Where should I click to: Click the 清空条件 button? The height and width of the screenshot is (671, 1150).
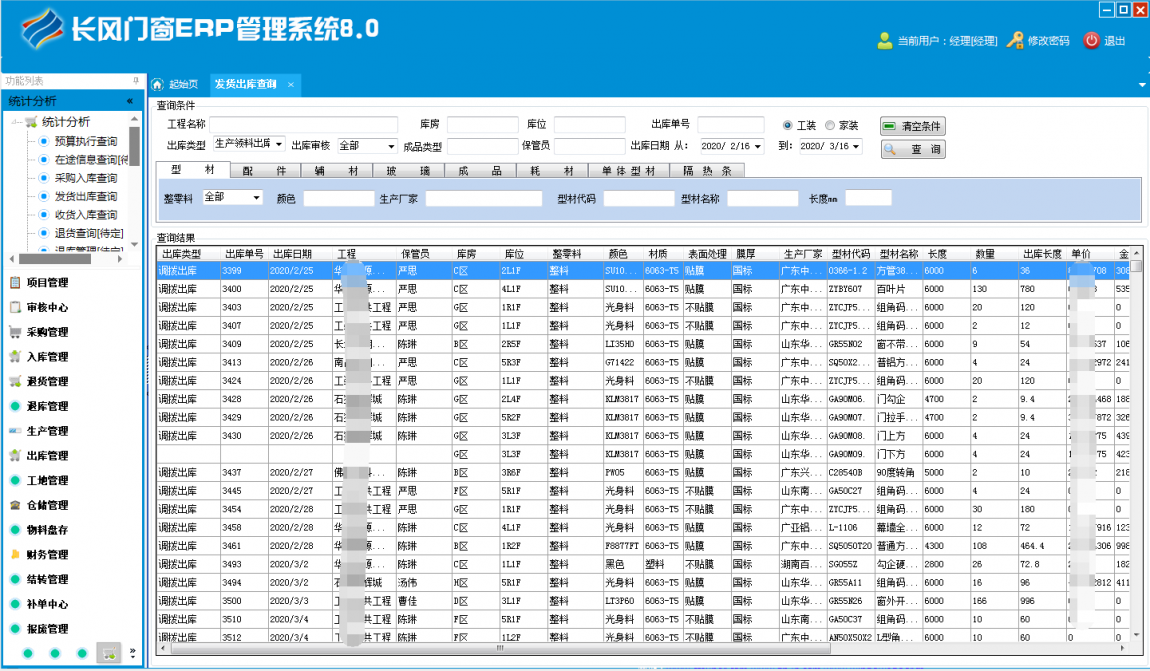[x=912, y=126]
